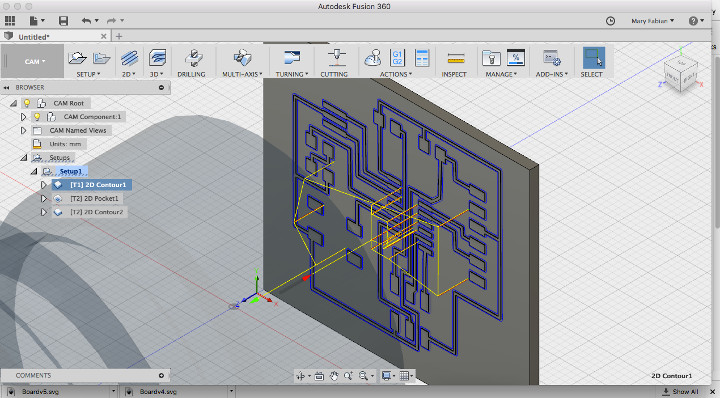Expand the CAM Component:1 node
The image size is (720, 398).
coord(23,117)
